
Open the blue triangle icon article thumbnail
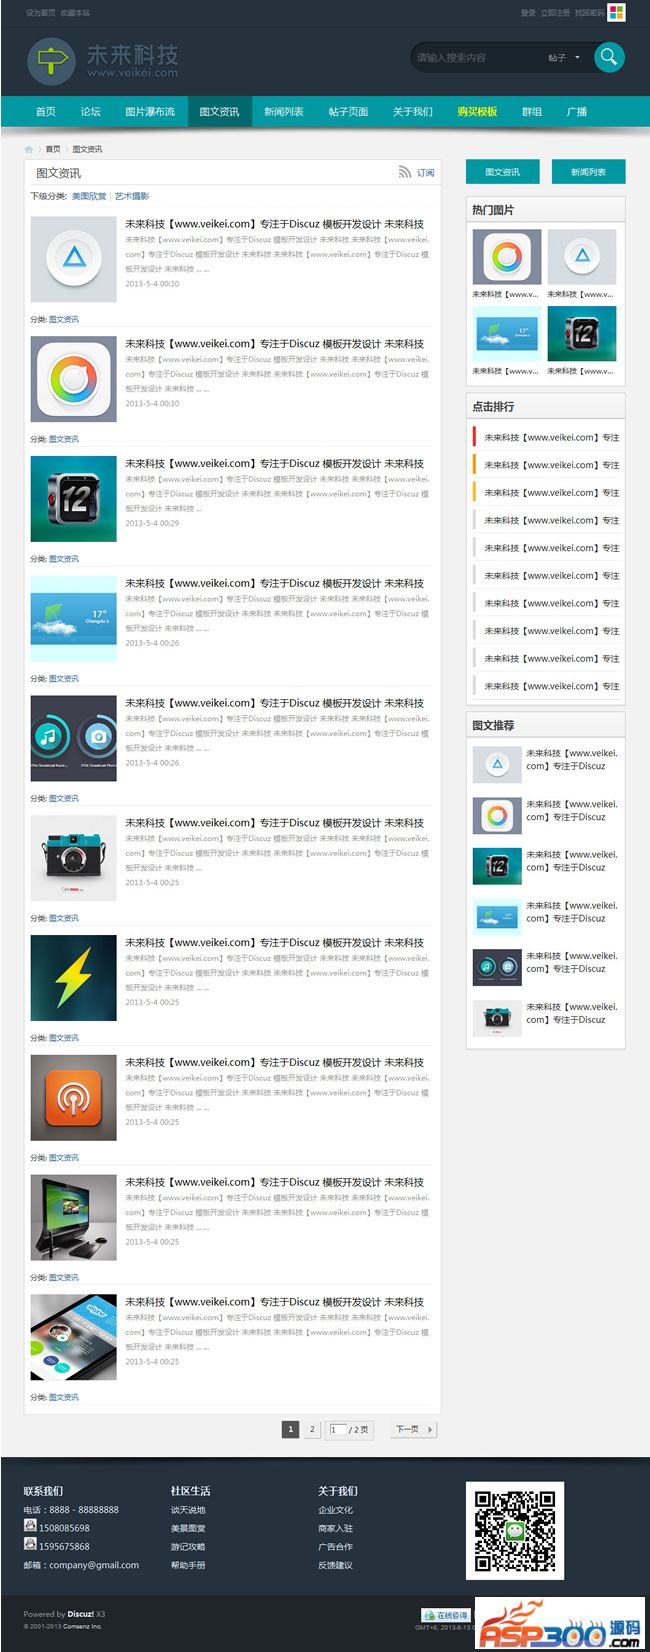pyautogui.click(x=74, y=259)
